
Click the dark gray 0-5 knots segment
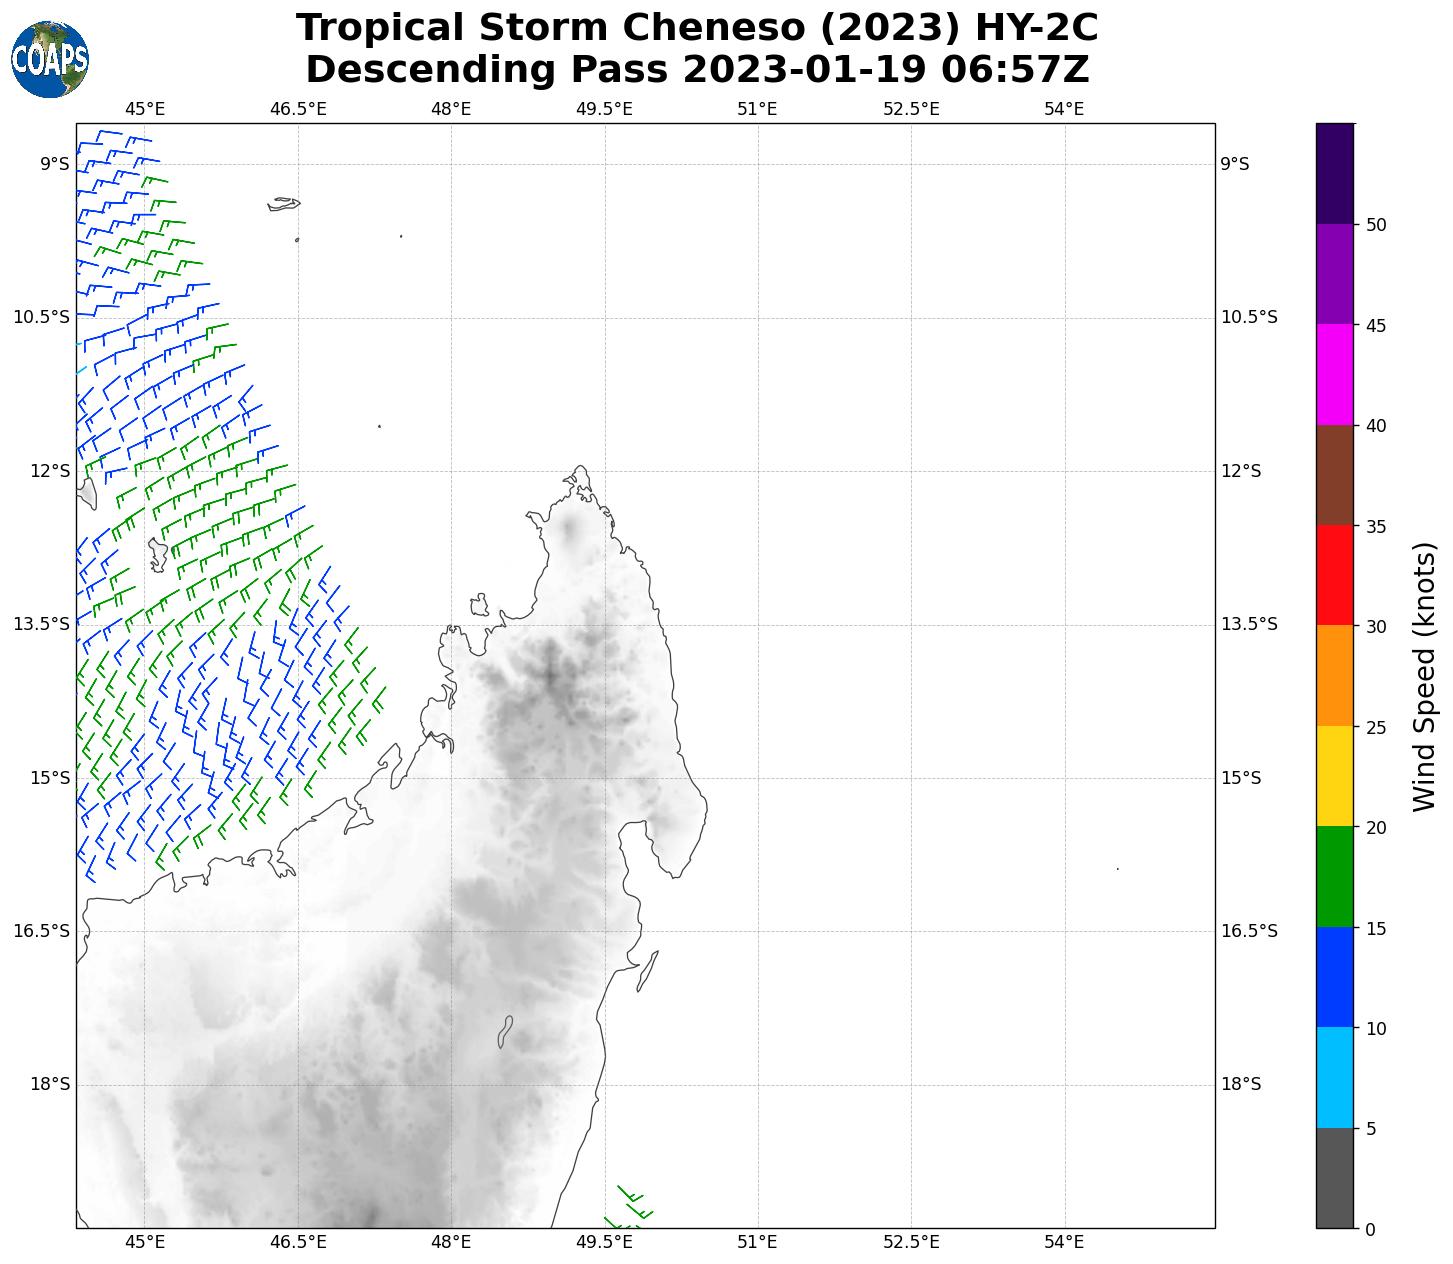1334,1177
